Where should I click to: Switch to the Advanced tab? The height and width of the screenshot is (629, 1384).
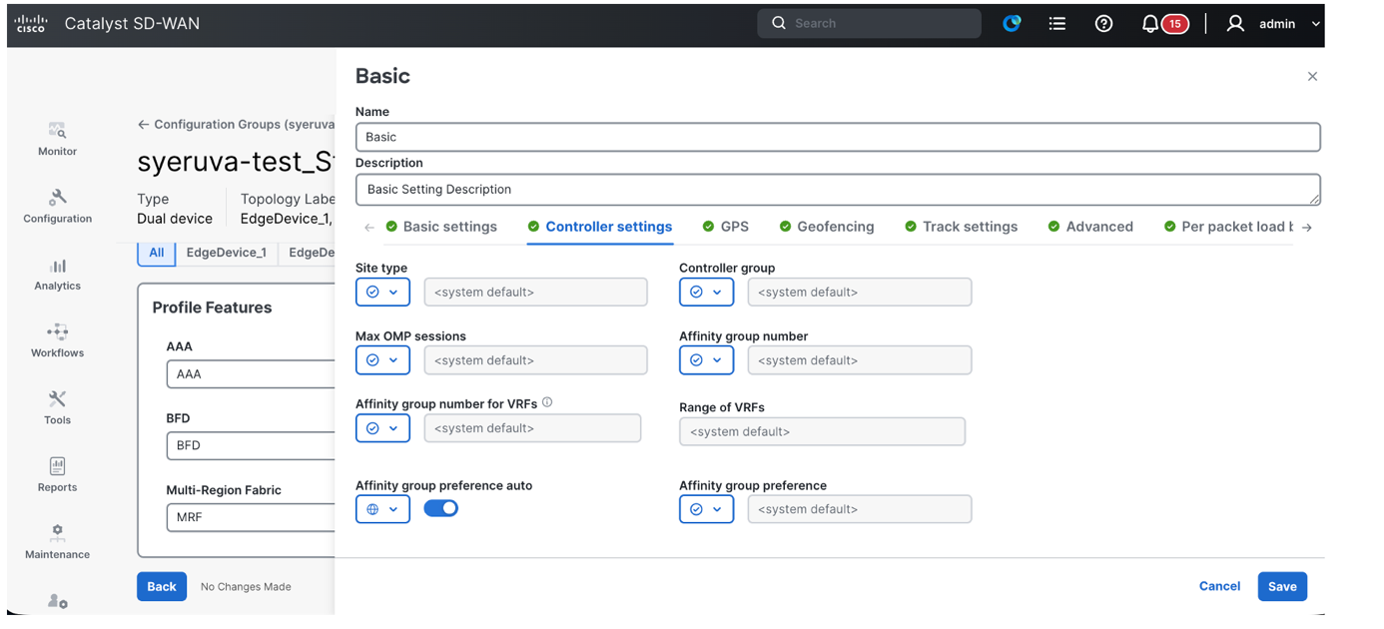click(x=1090, y=227)
